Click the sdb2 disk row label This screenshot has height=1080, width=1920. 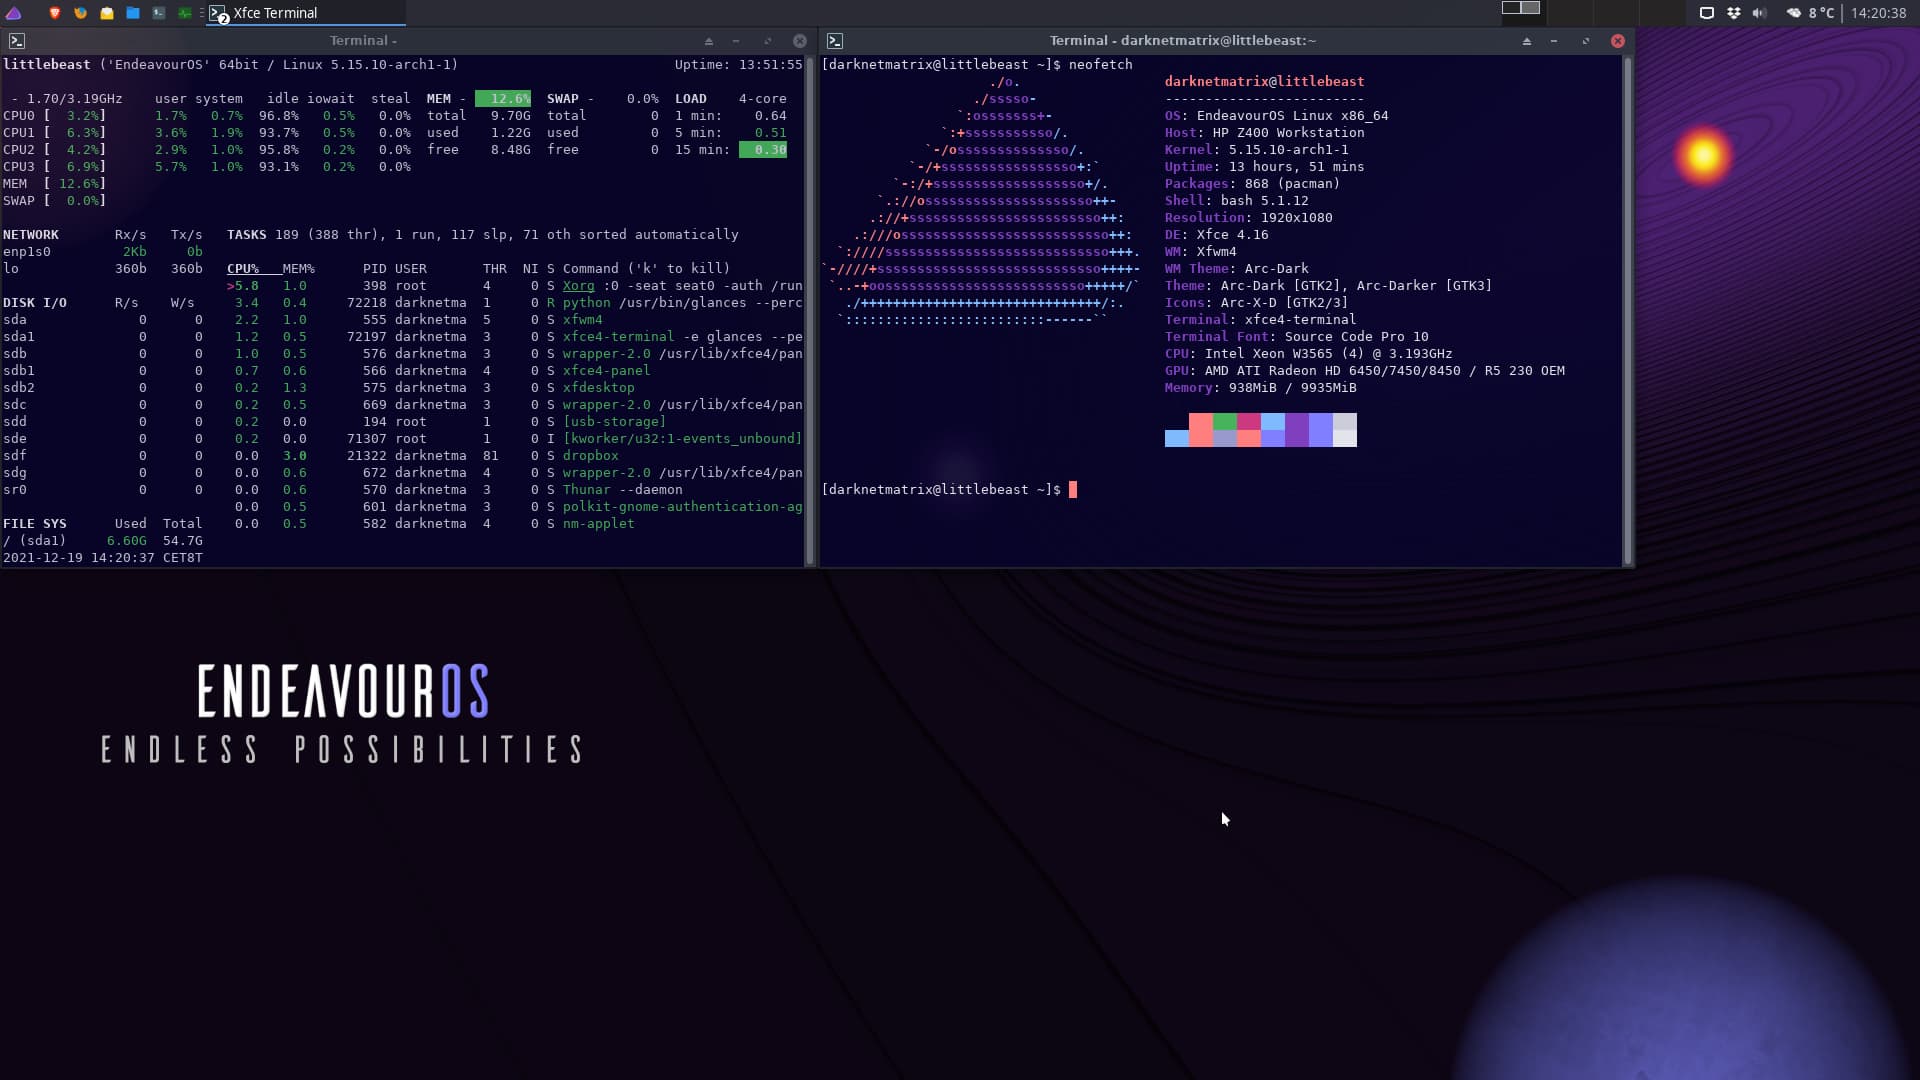point(19,387)
